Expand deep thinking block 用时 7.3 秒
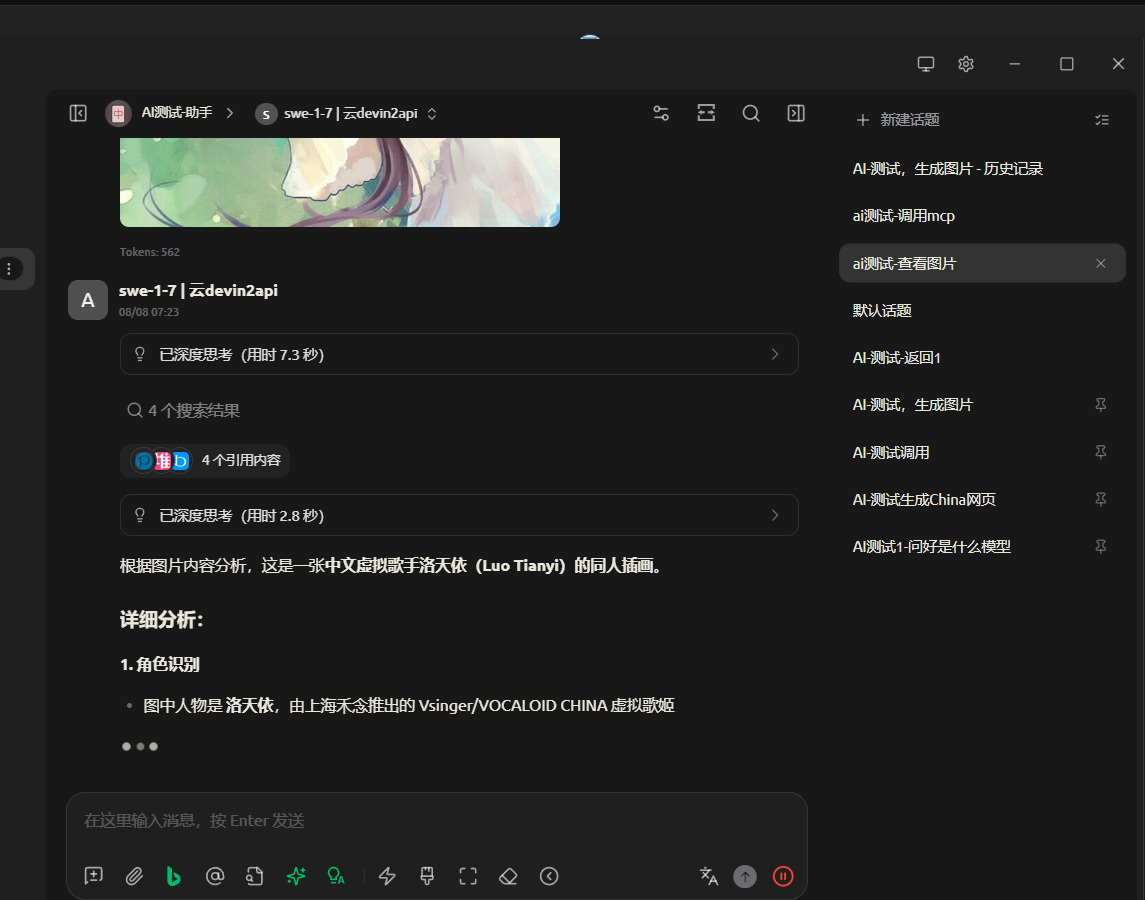This screenshot has width=1145, height=900. coord(459,354)
